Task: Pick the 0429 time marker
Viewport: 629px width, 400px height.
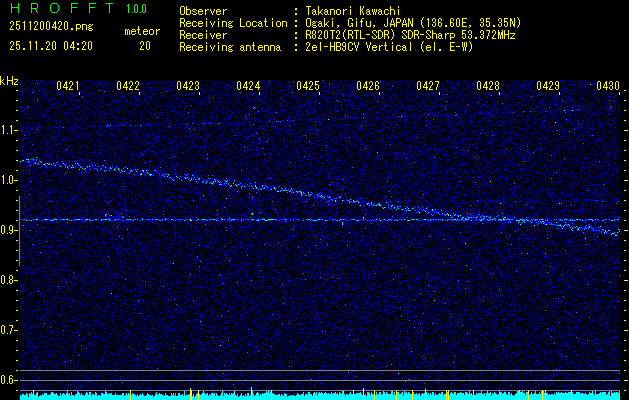Action: tap(548, 87)
